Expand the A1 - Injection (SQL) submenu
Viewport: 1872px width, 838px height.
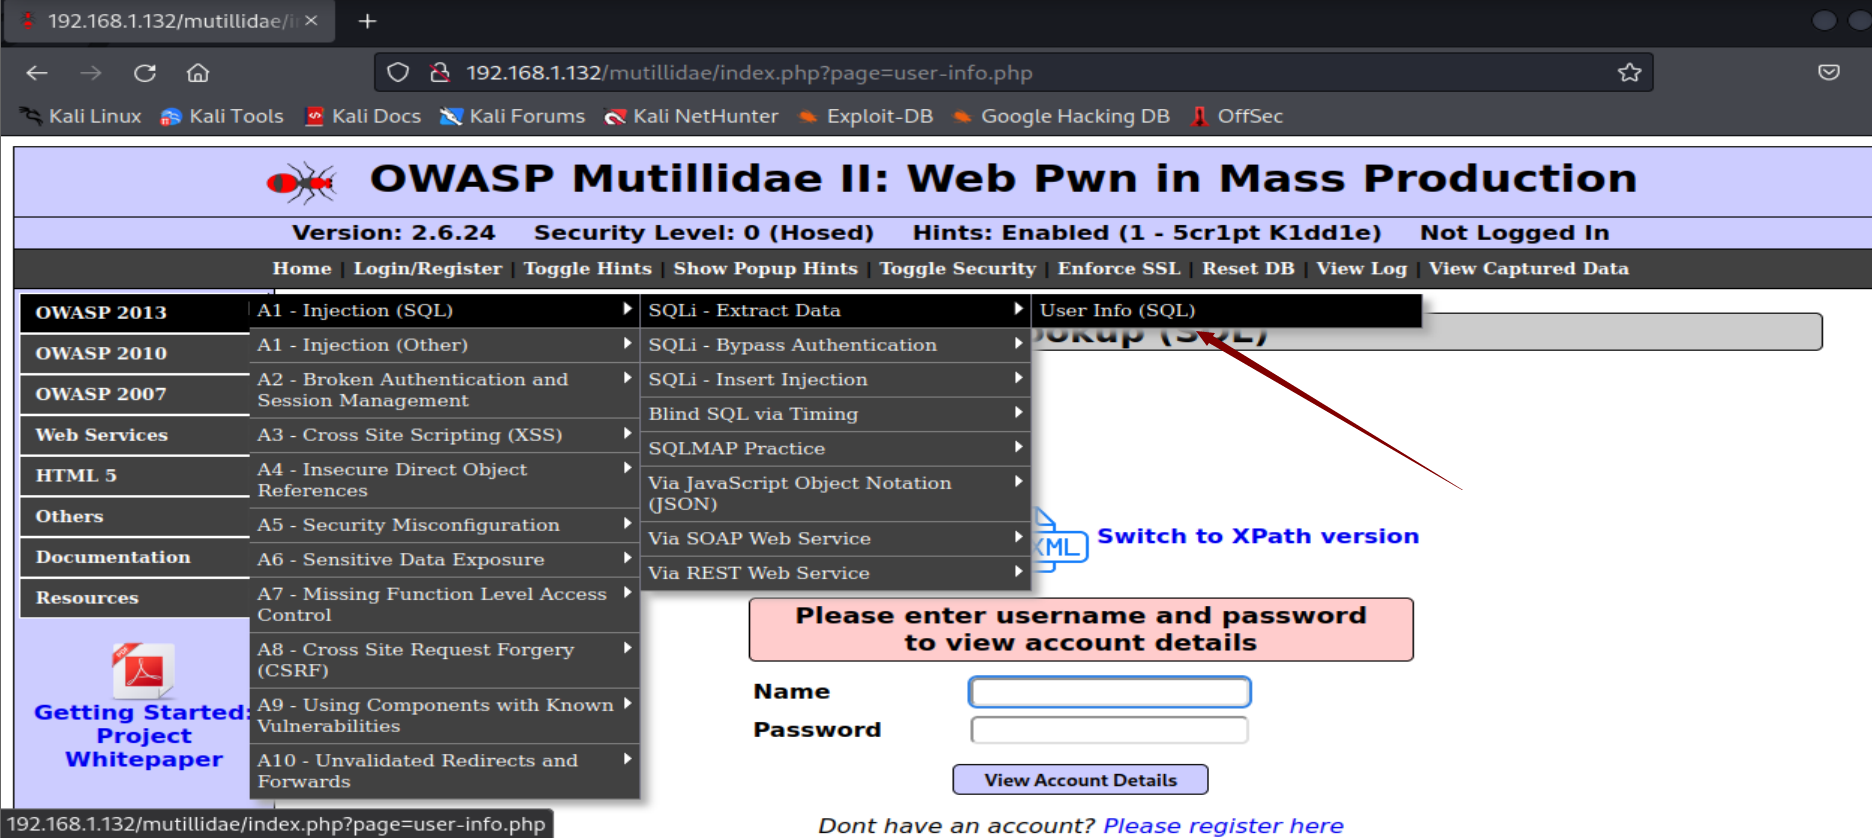pos(444,310)
